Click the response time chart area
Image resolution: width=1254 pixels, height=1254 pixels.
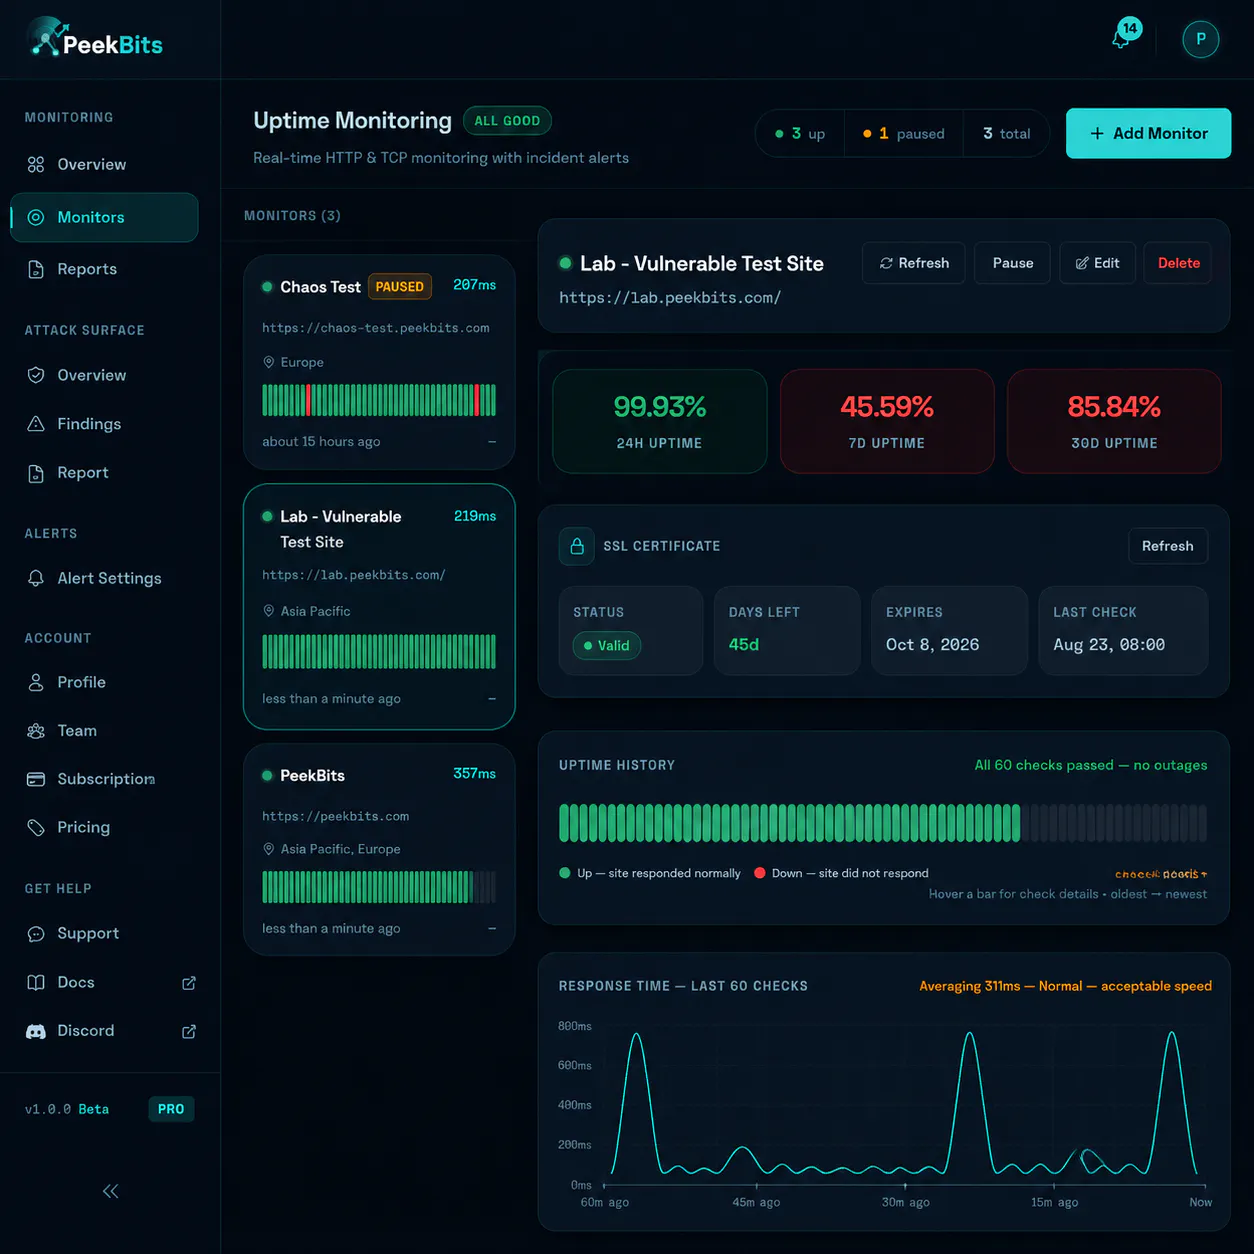(x=904, y=1105)
